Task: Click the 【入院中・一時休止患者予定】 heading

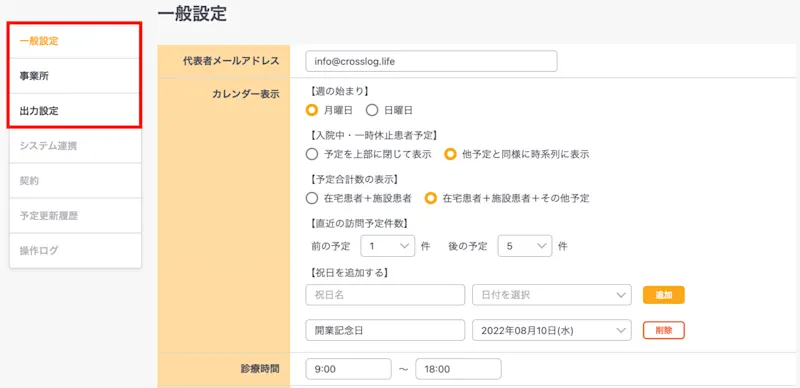Action: (x=374, y=136)
